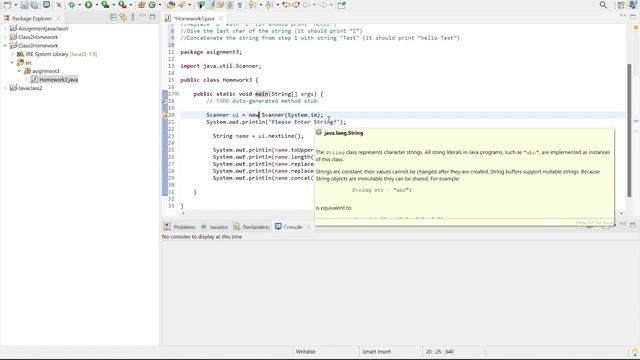Maximize the editor area
The width and height of the screenshot is (640, 360).
pyautogui.click(x=633, y=16)
